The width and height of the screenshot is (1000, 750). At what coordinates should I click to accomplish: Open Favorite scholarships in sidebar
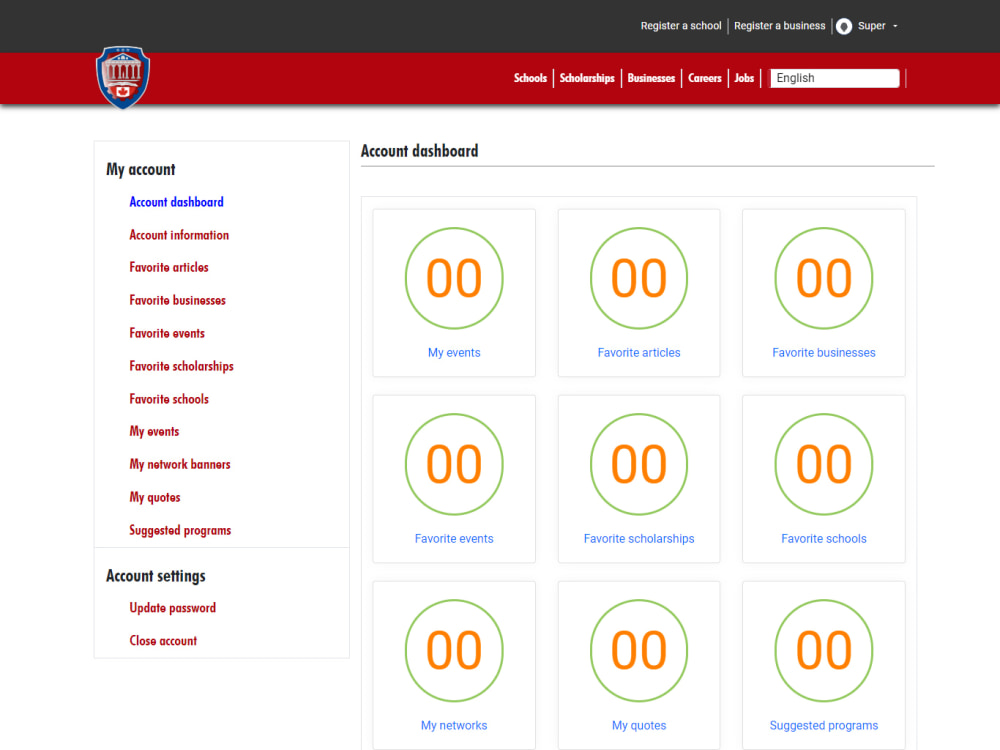click(x=181, y=366)
